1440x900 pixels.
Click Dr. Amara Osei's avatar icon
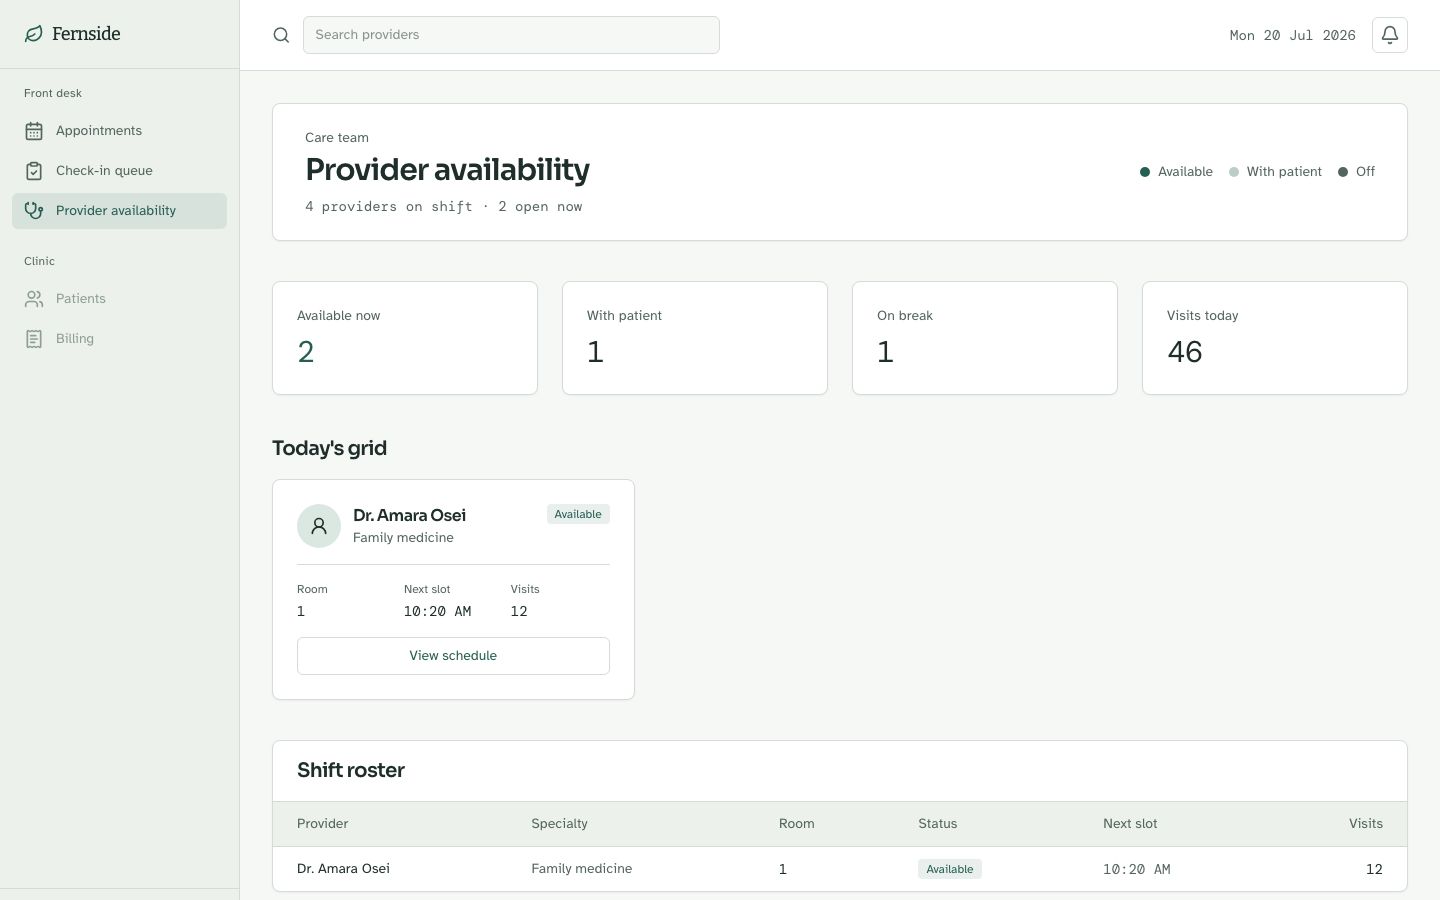pos(319,526)
